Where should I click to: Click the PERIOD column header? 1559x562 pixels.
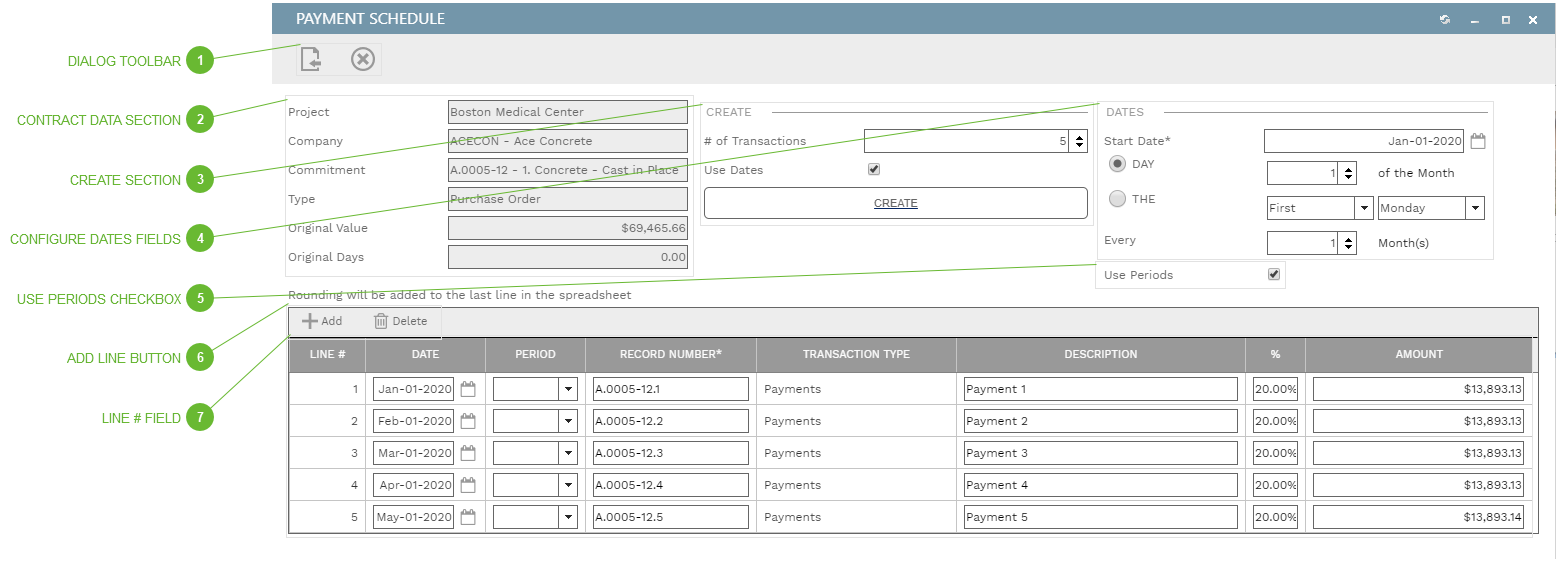click(x=535, y=354)
